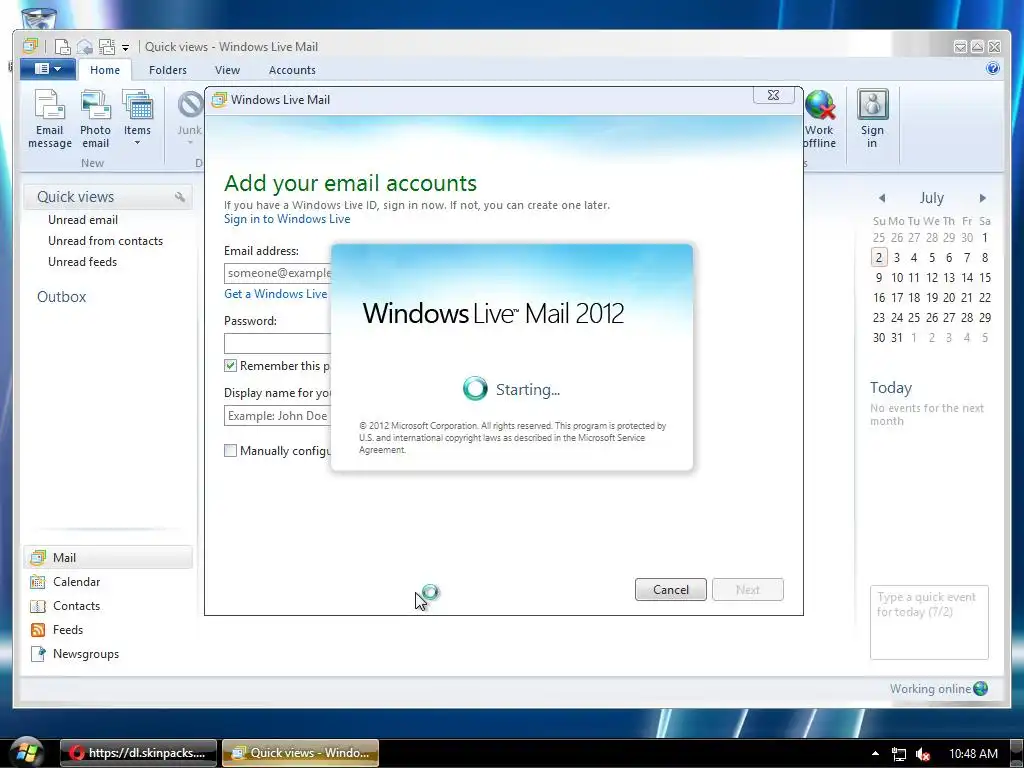Check Manually configure server settings checkbox
Image resolution: width=1024 pixels, height=768 pixels.
pyautogui.click(x=231, y=451)
